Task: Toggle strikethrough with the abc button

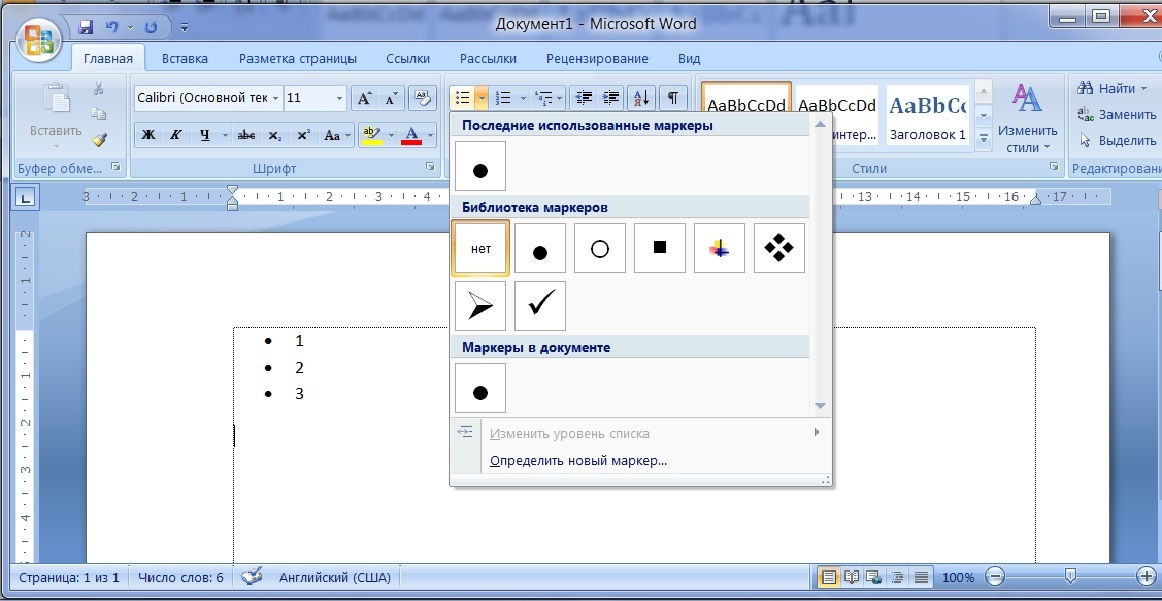Action: click(x=245, y=135)
